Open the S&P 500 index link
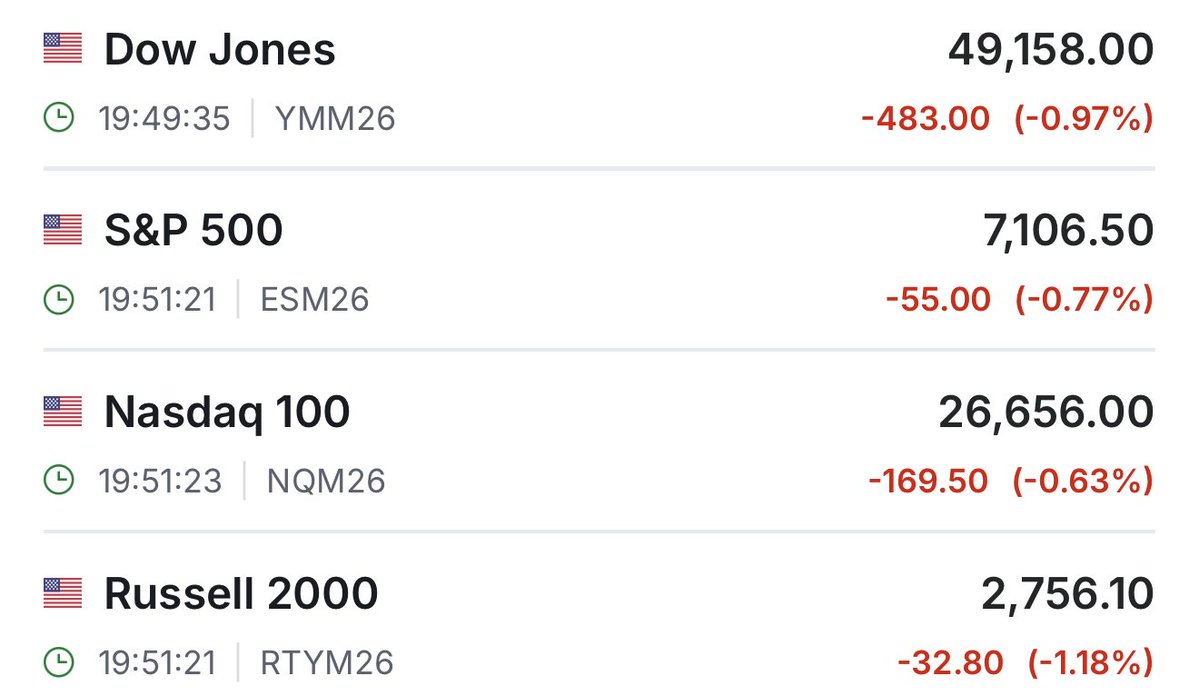Image resolution: width=1199 pixels, height=696 pixels. point(193,231)
